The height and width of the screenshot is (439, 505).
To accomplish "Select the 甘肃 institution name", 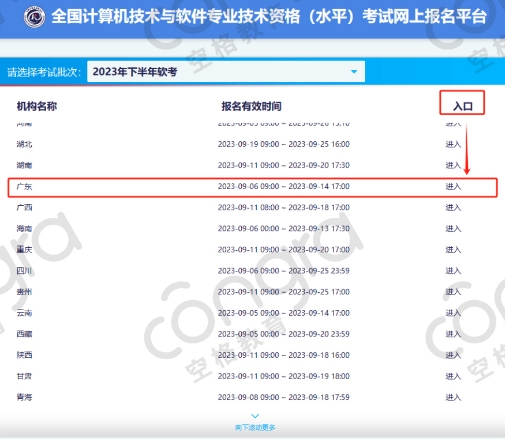I will coord(24,376).
